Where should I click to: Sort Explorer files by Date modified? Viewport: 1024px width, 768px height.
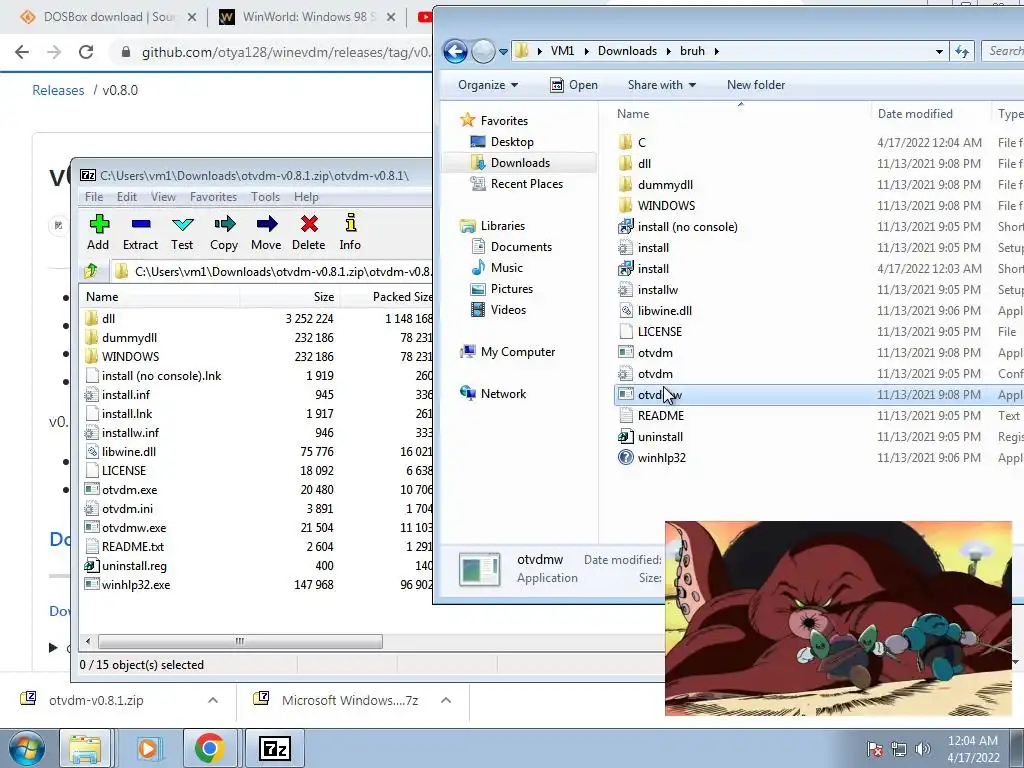915,114
